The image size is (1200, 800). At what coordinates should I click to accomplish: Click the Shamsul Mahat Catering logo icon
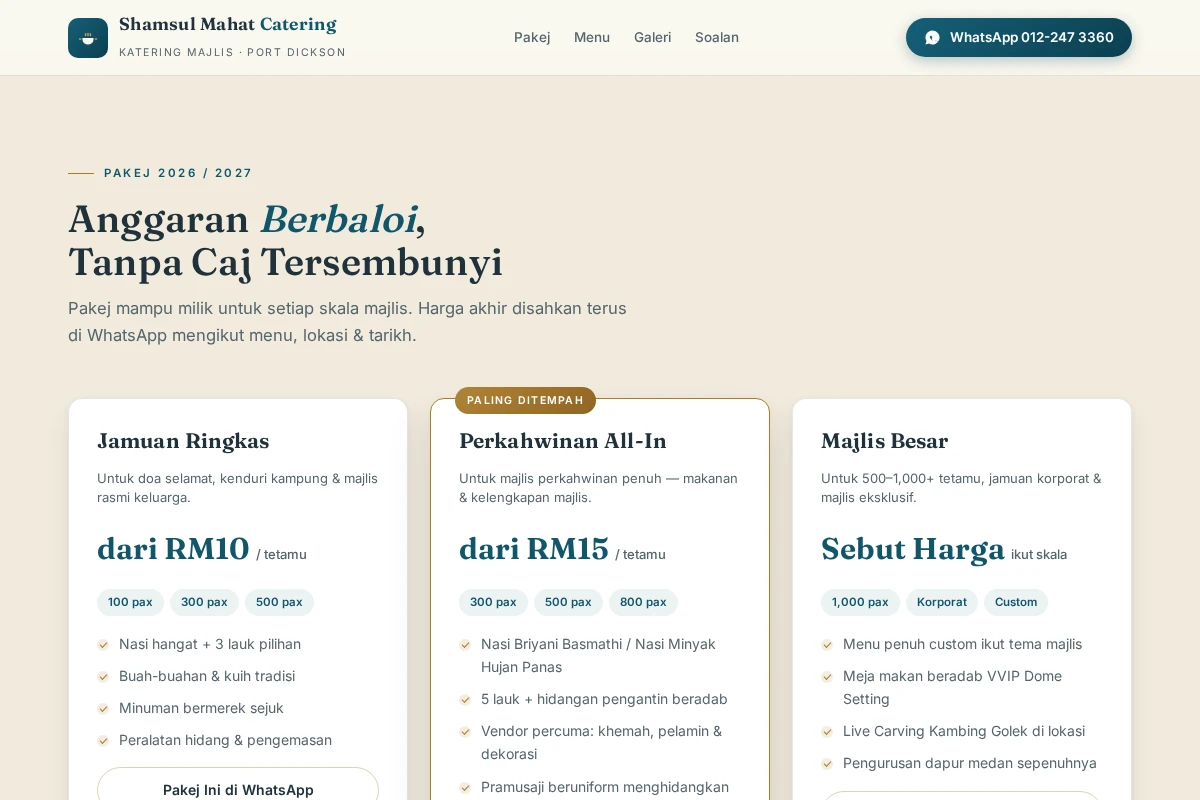click(x=88, y=38)
